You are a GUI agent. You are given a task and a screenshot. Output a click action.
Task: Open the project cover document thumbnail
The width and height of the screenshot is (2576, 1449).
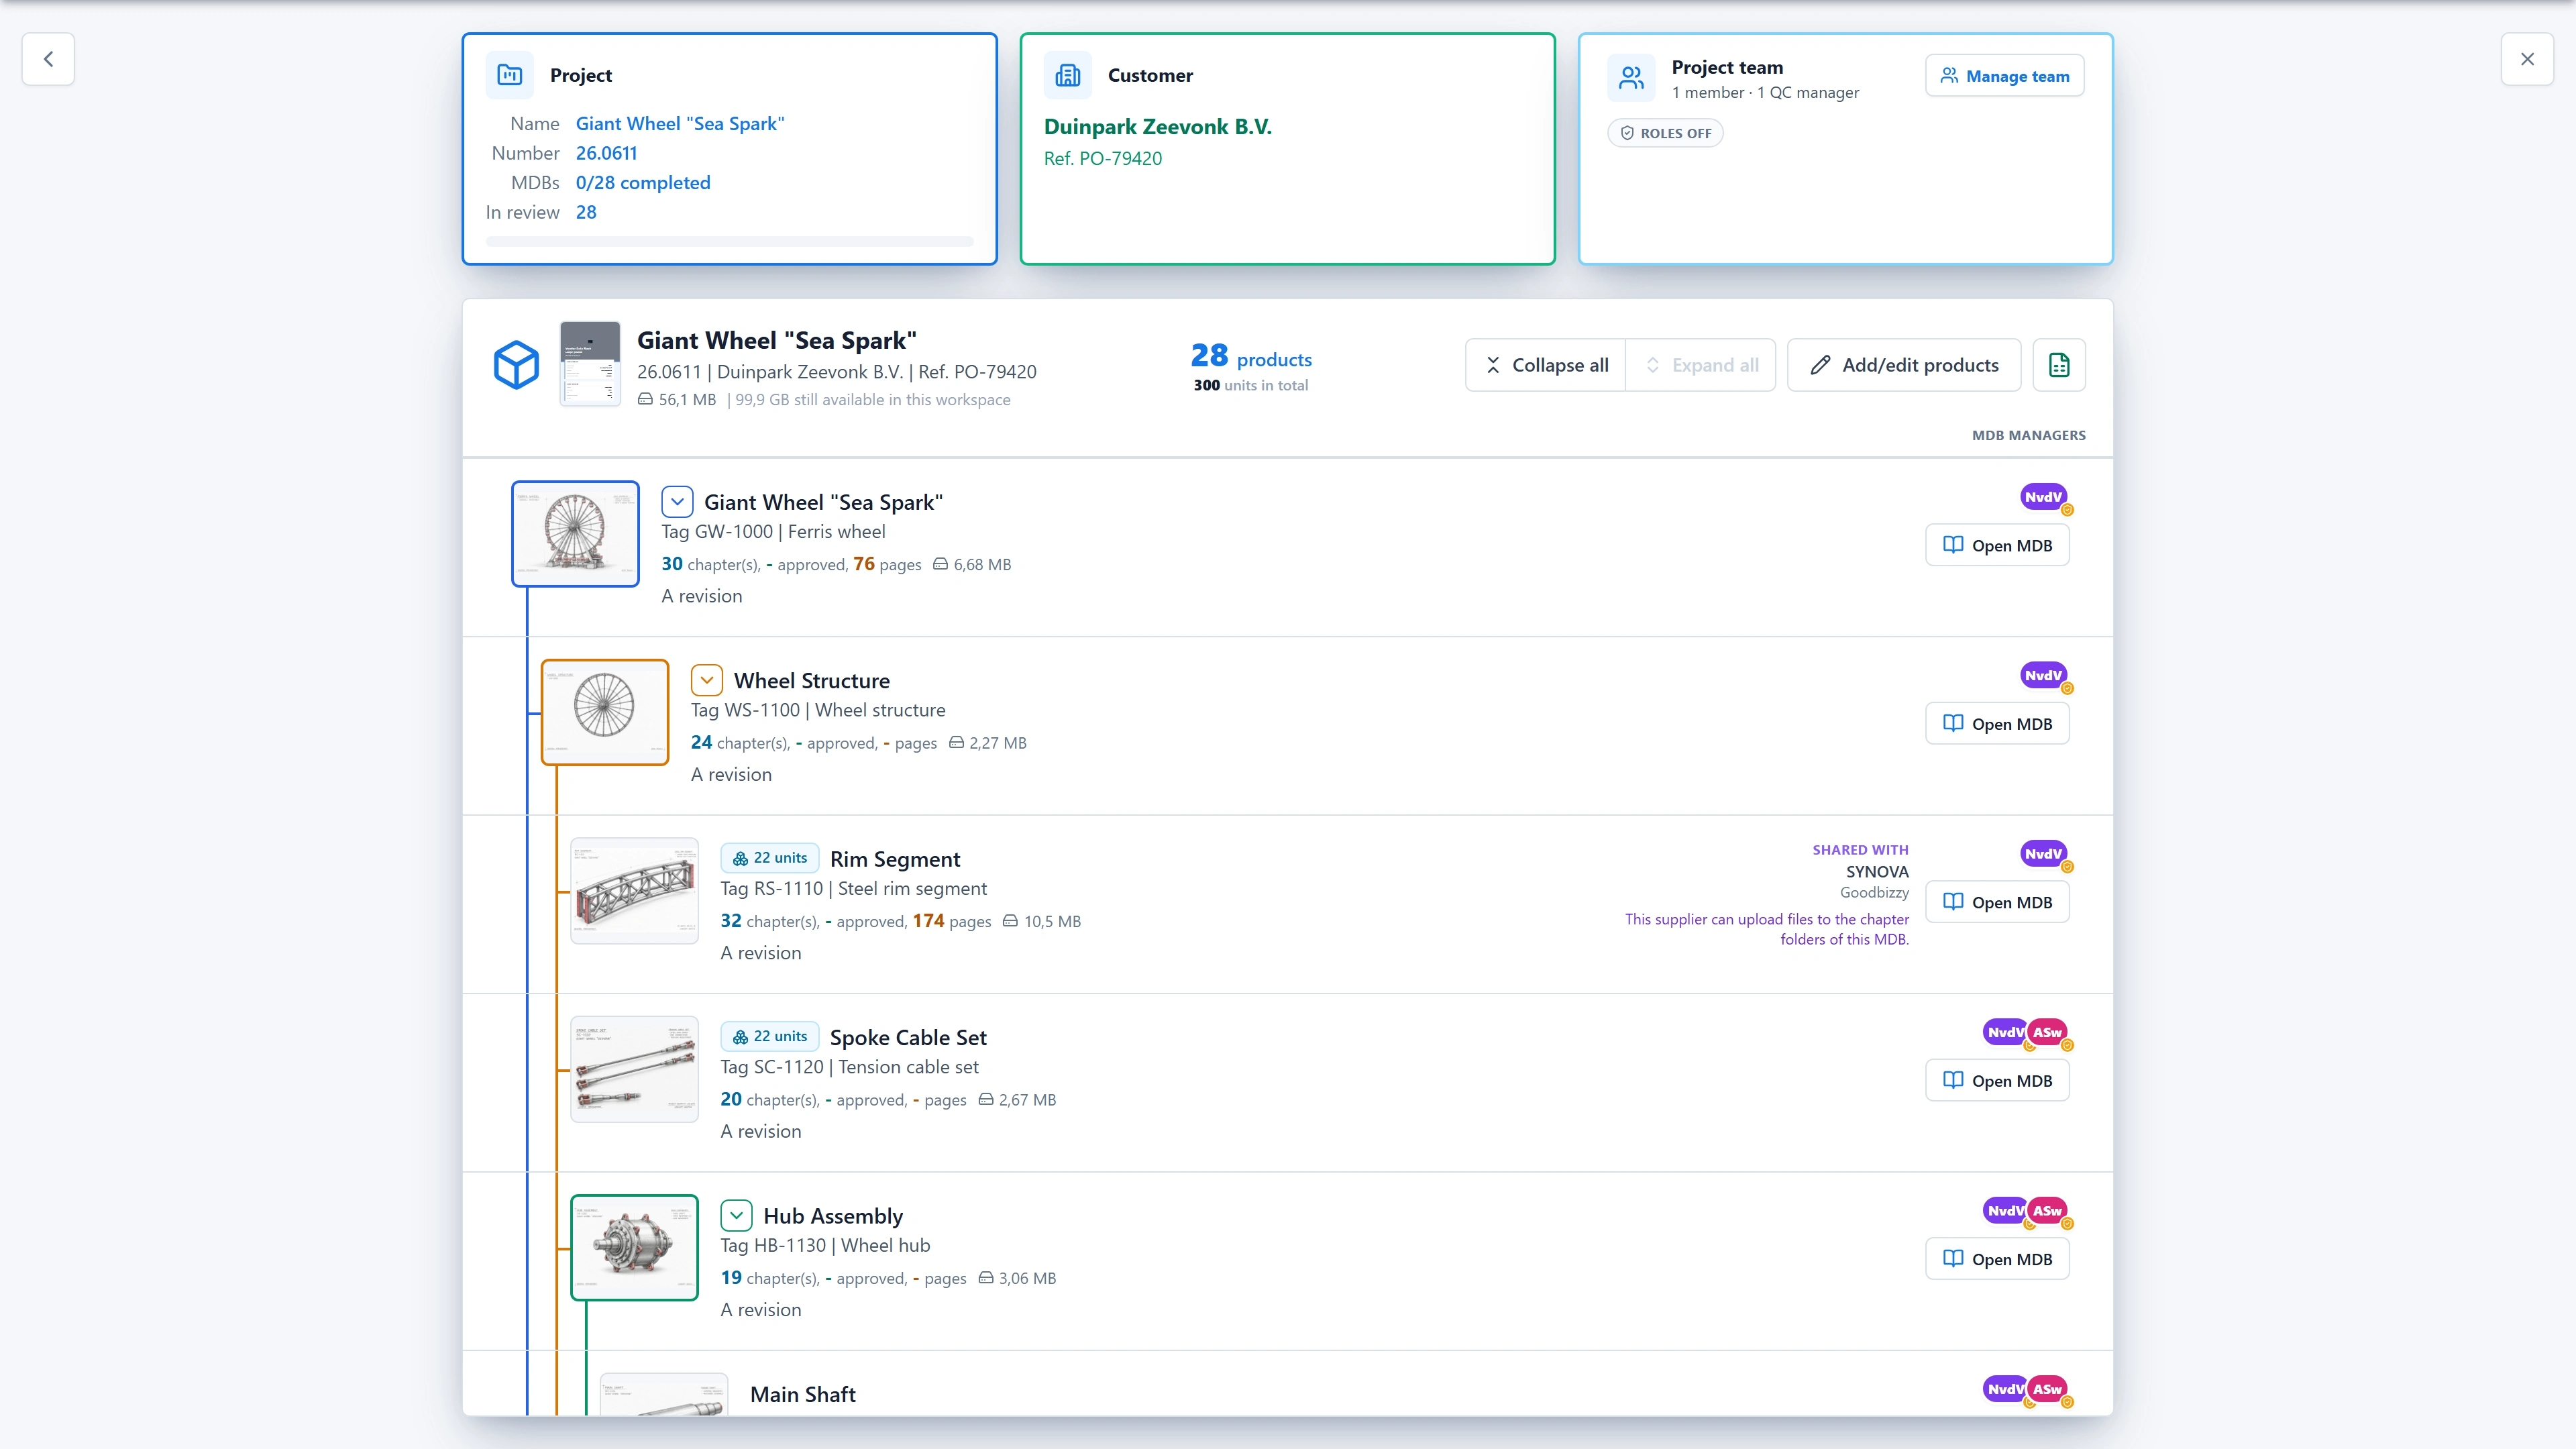(x=590, y=364)
